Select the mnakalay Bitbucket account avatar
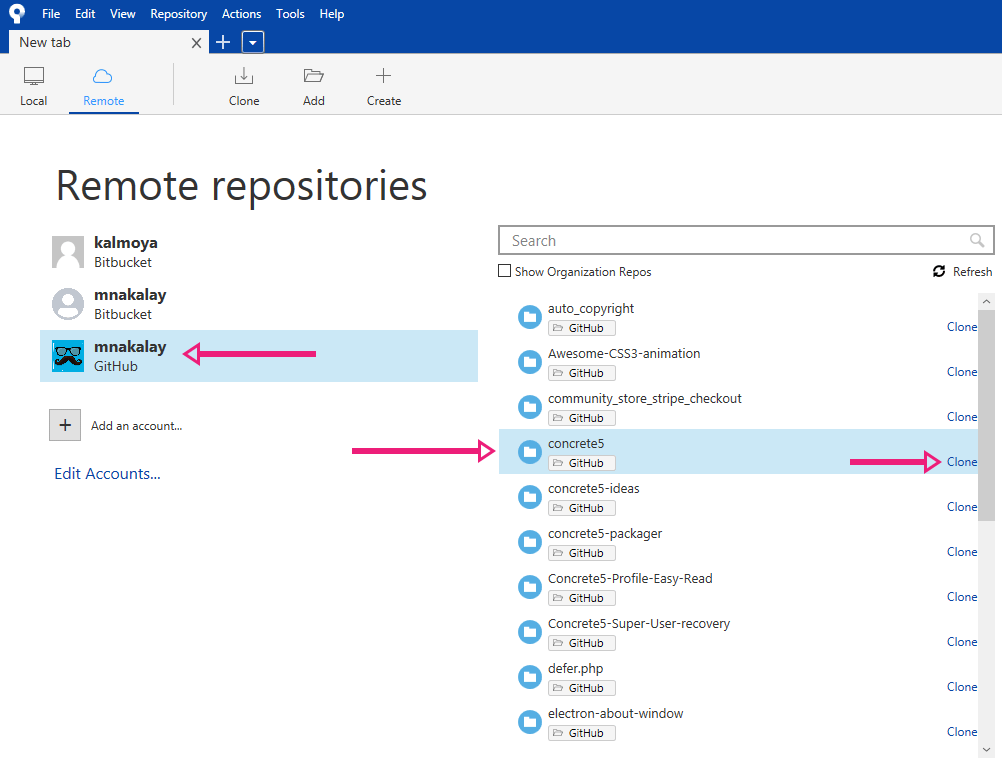Image resolution: width=1002 pixels, height=758 pixels. pyautogui.click(x=68, y=304)
